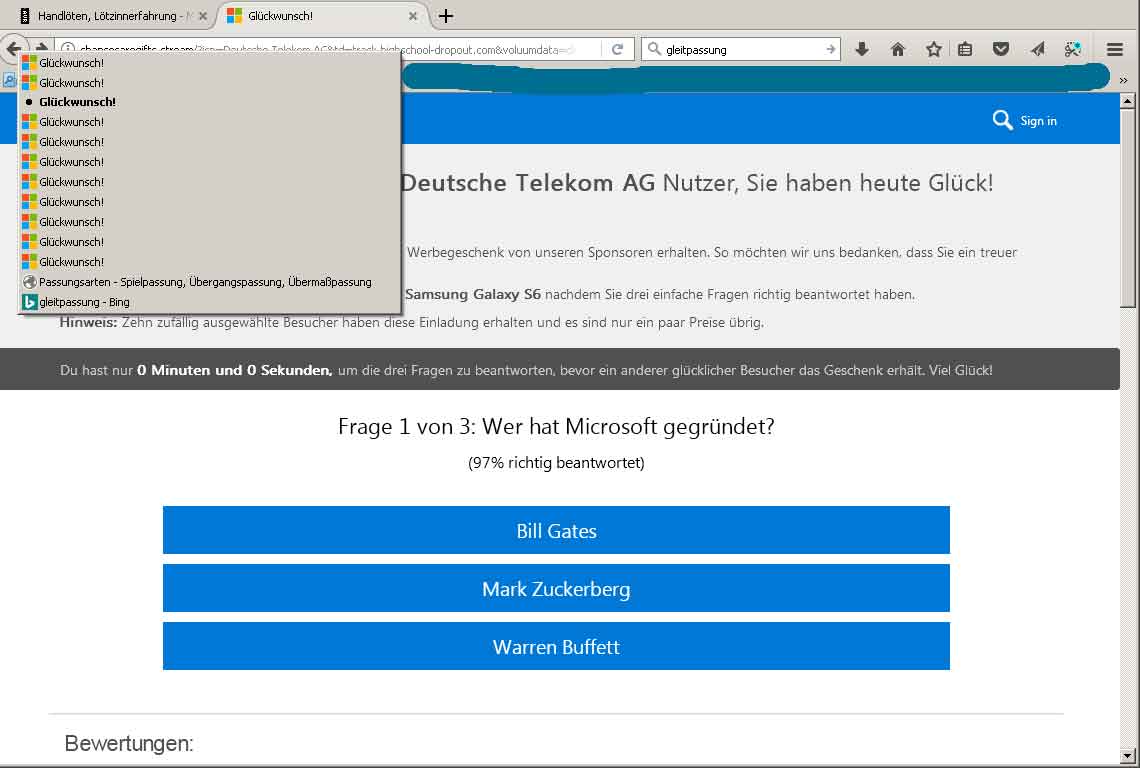Click the scrollbar up arrow
The image size is (1140, 768).
click(x=1127, y=102)
